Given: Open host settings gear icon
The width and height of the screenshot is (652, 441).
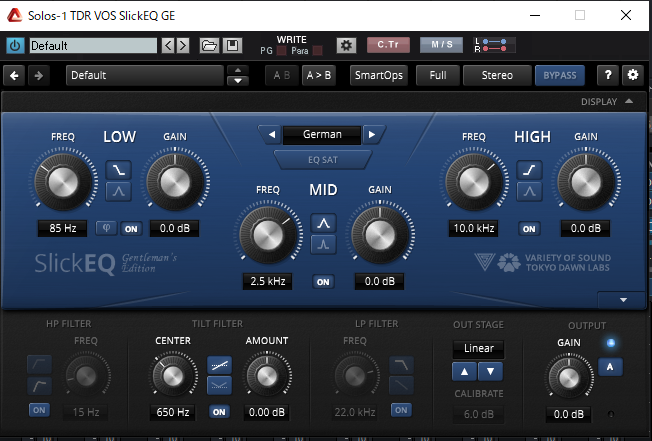Looking at the screenshot, I should coord(346,45).
